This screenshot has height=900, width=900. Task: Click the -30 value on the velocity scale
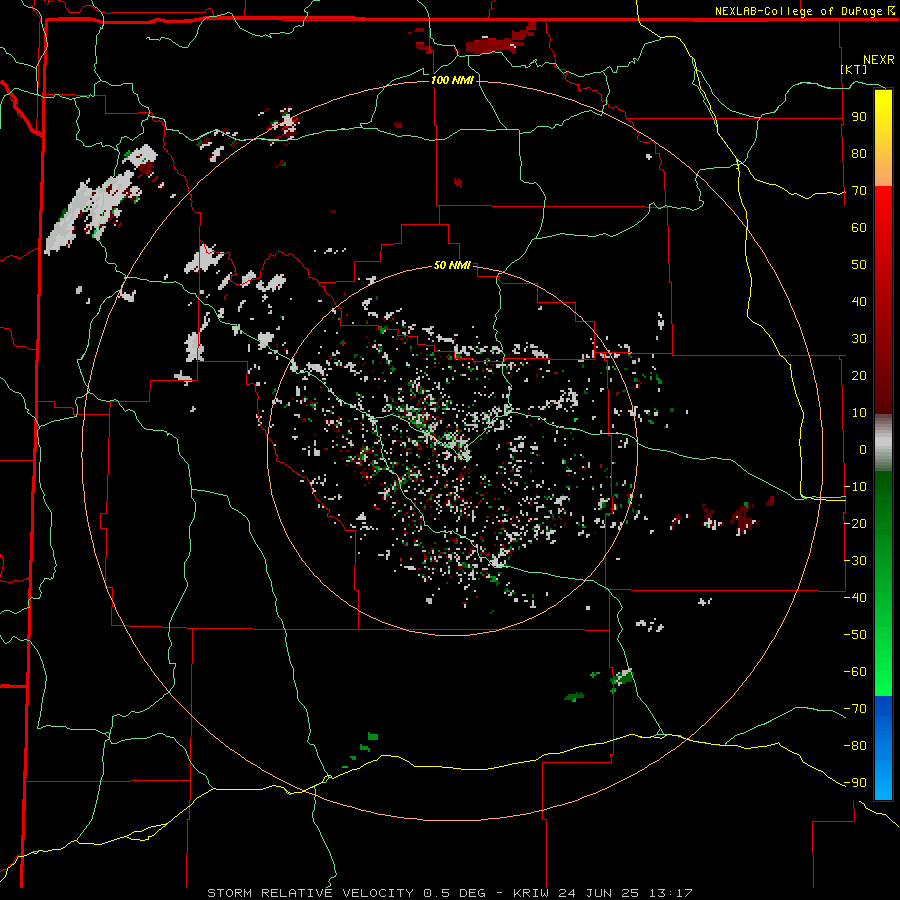[x=855, y=561]
